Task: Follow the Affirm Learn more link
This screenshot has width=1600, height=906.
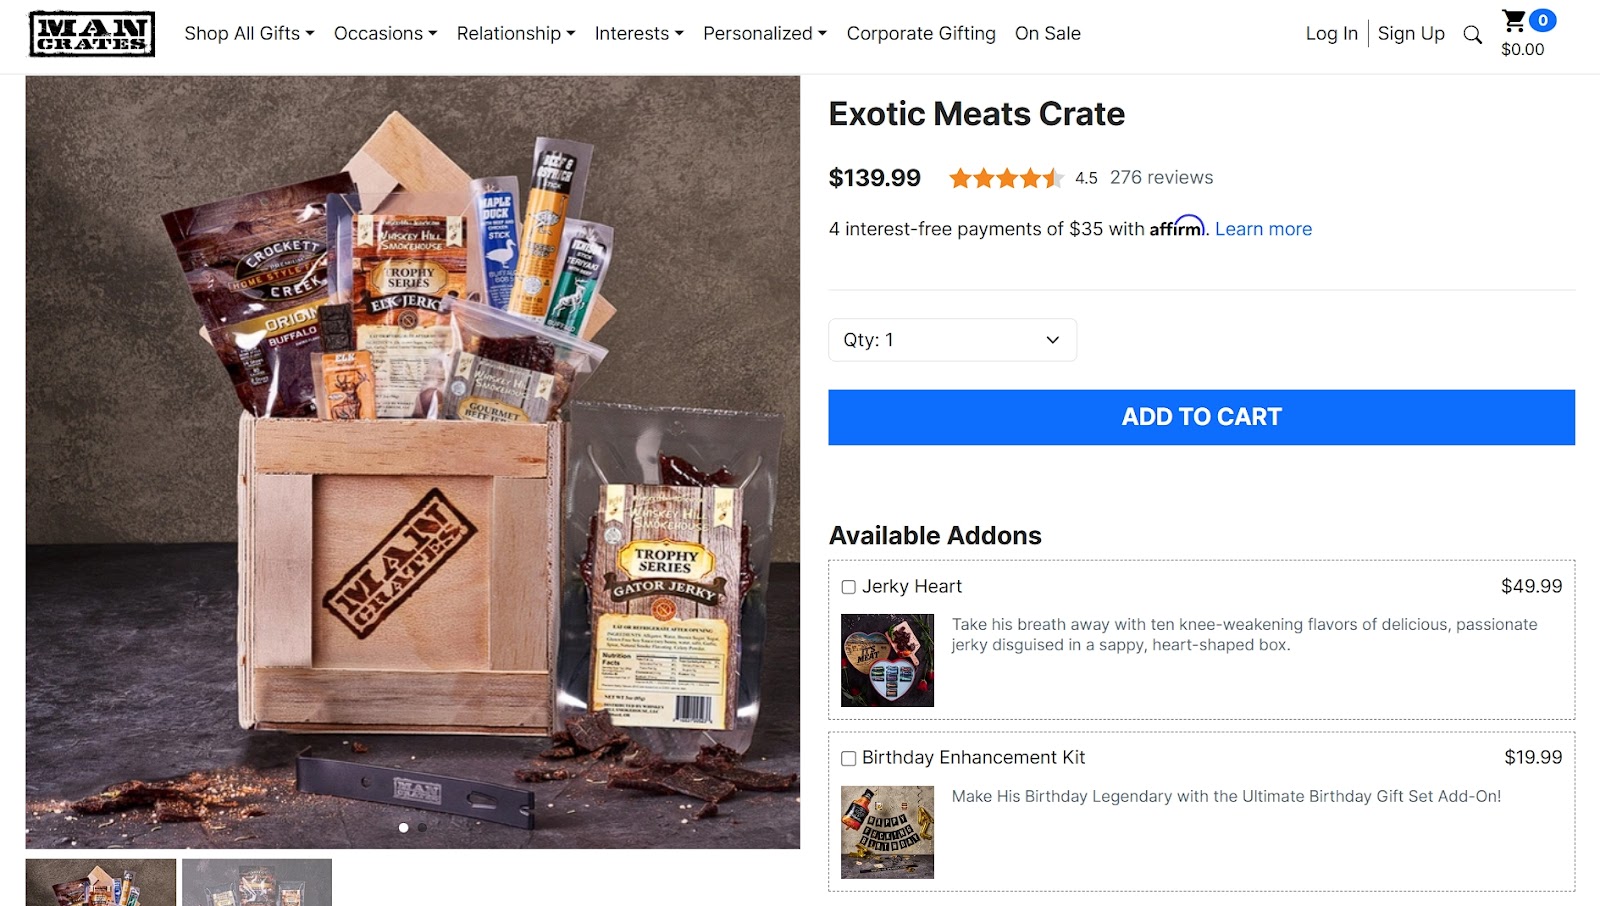Action: tap(1263, 229)
